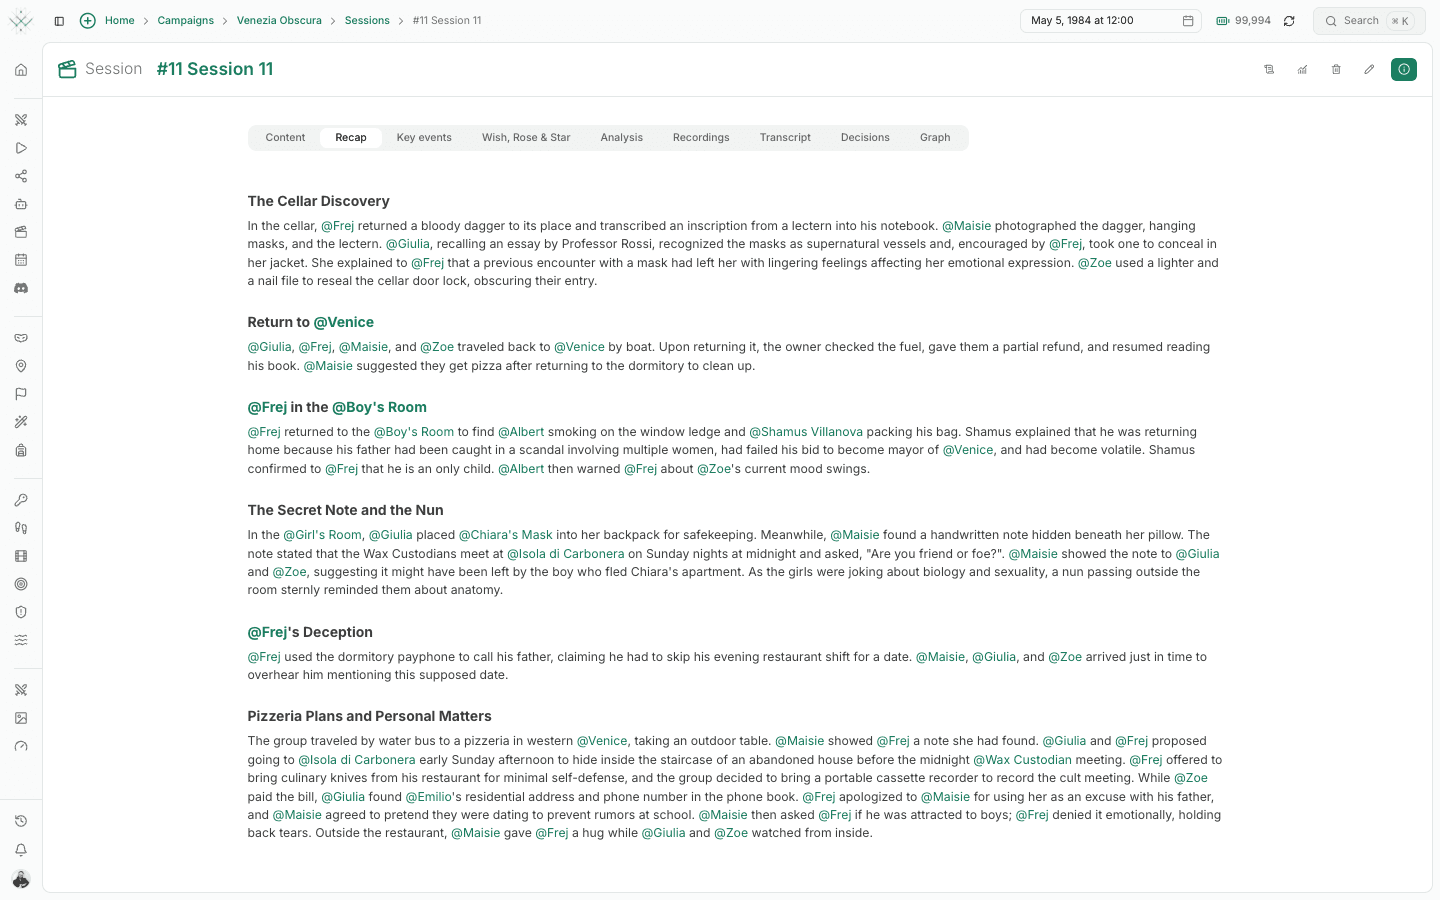Click the location pin sidebar icon

coord(21,366)
